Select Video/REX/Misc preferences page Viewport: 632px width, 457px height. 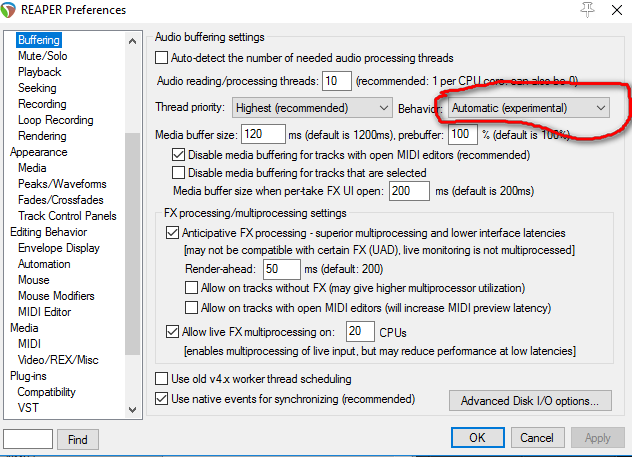click(x=58, y=360)
